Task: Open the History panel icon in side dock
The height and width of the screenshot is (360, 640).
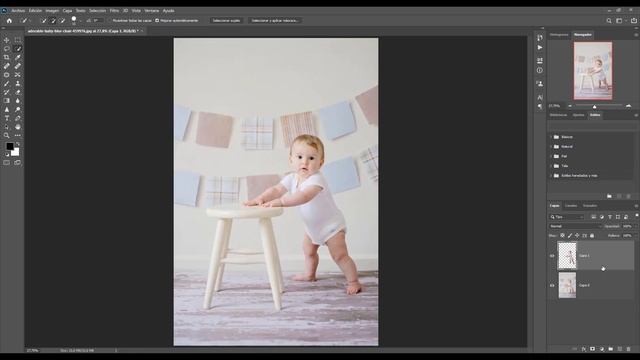Action: tap(540, 38)
